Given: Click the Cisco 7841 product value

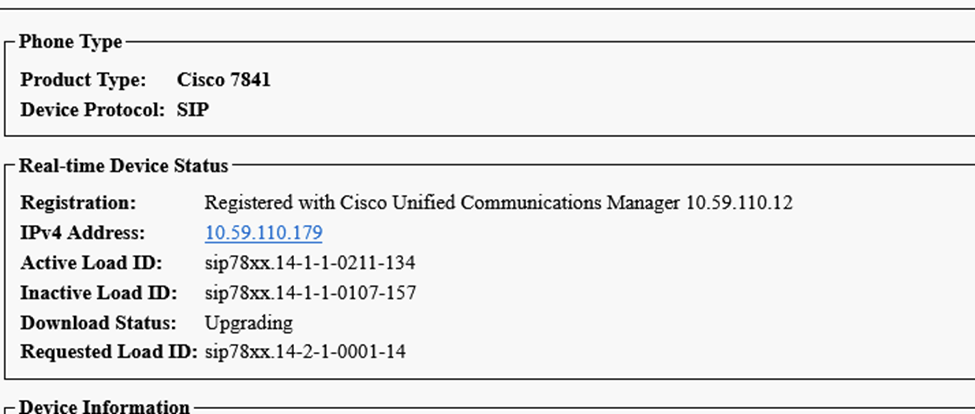Looking at the screenshot, I should pos(223,80).
